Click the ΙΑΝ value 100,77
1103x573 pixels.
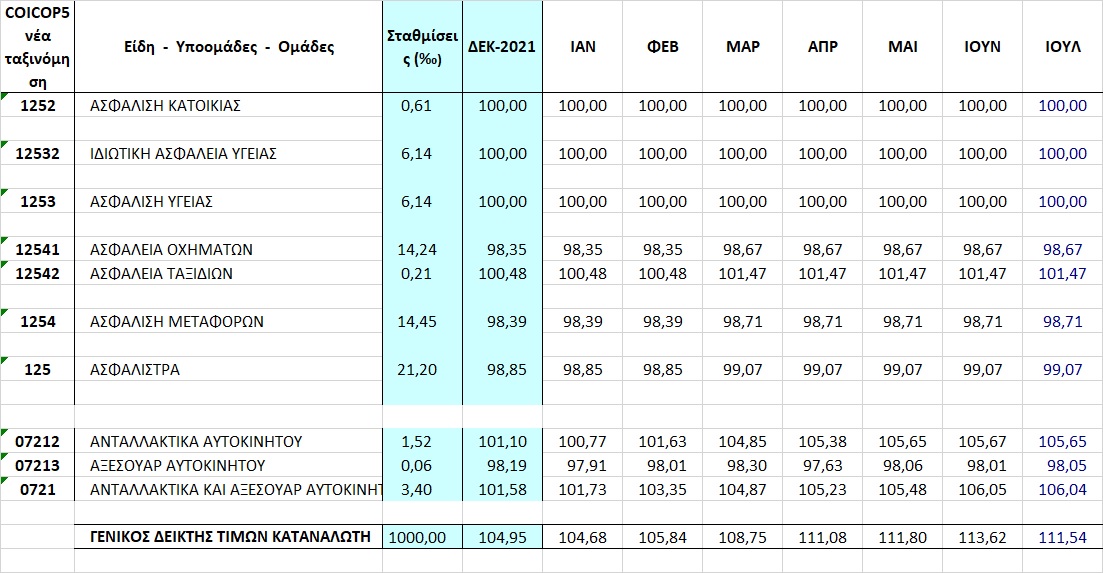tap(582, 442)
